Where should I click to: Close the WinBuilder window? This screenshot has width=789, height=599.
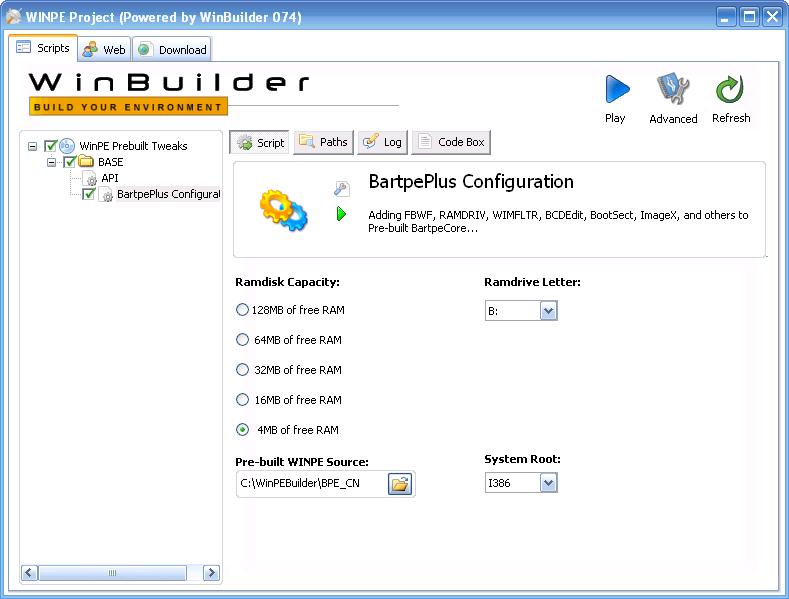click(x=773, y=17)
